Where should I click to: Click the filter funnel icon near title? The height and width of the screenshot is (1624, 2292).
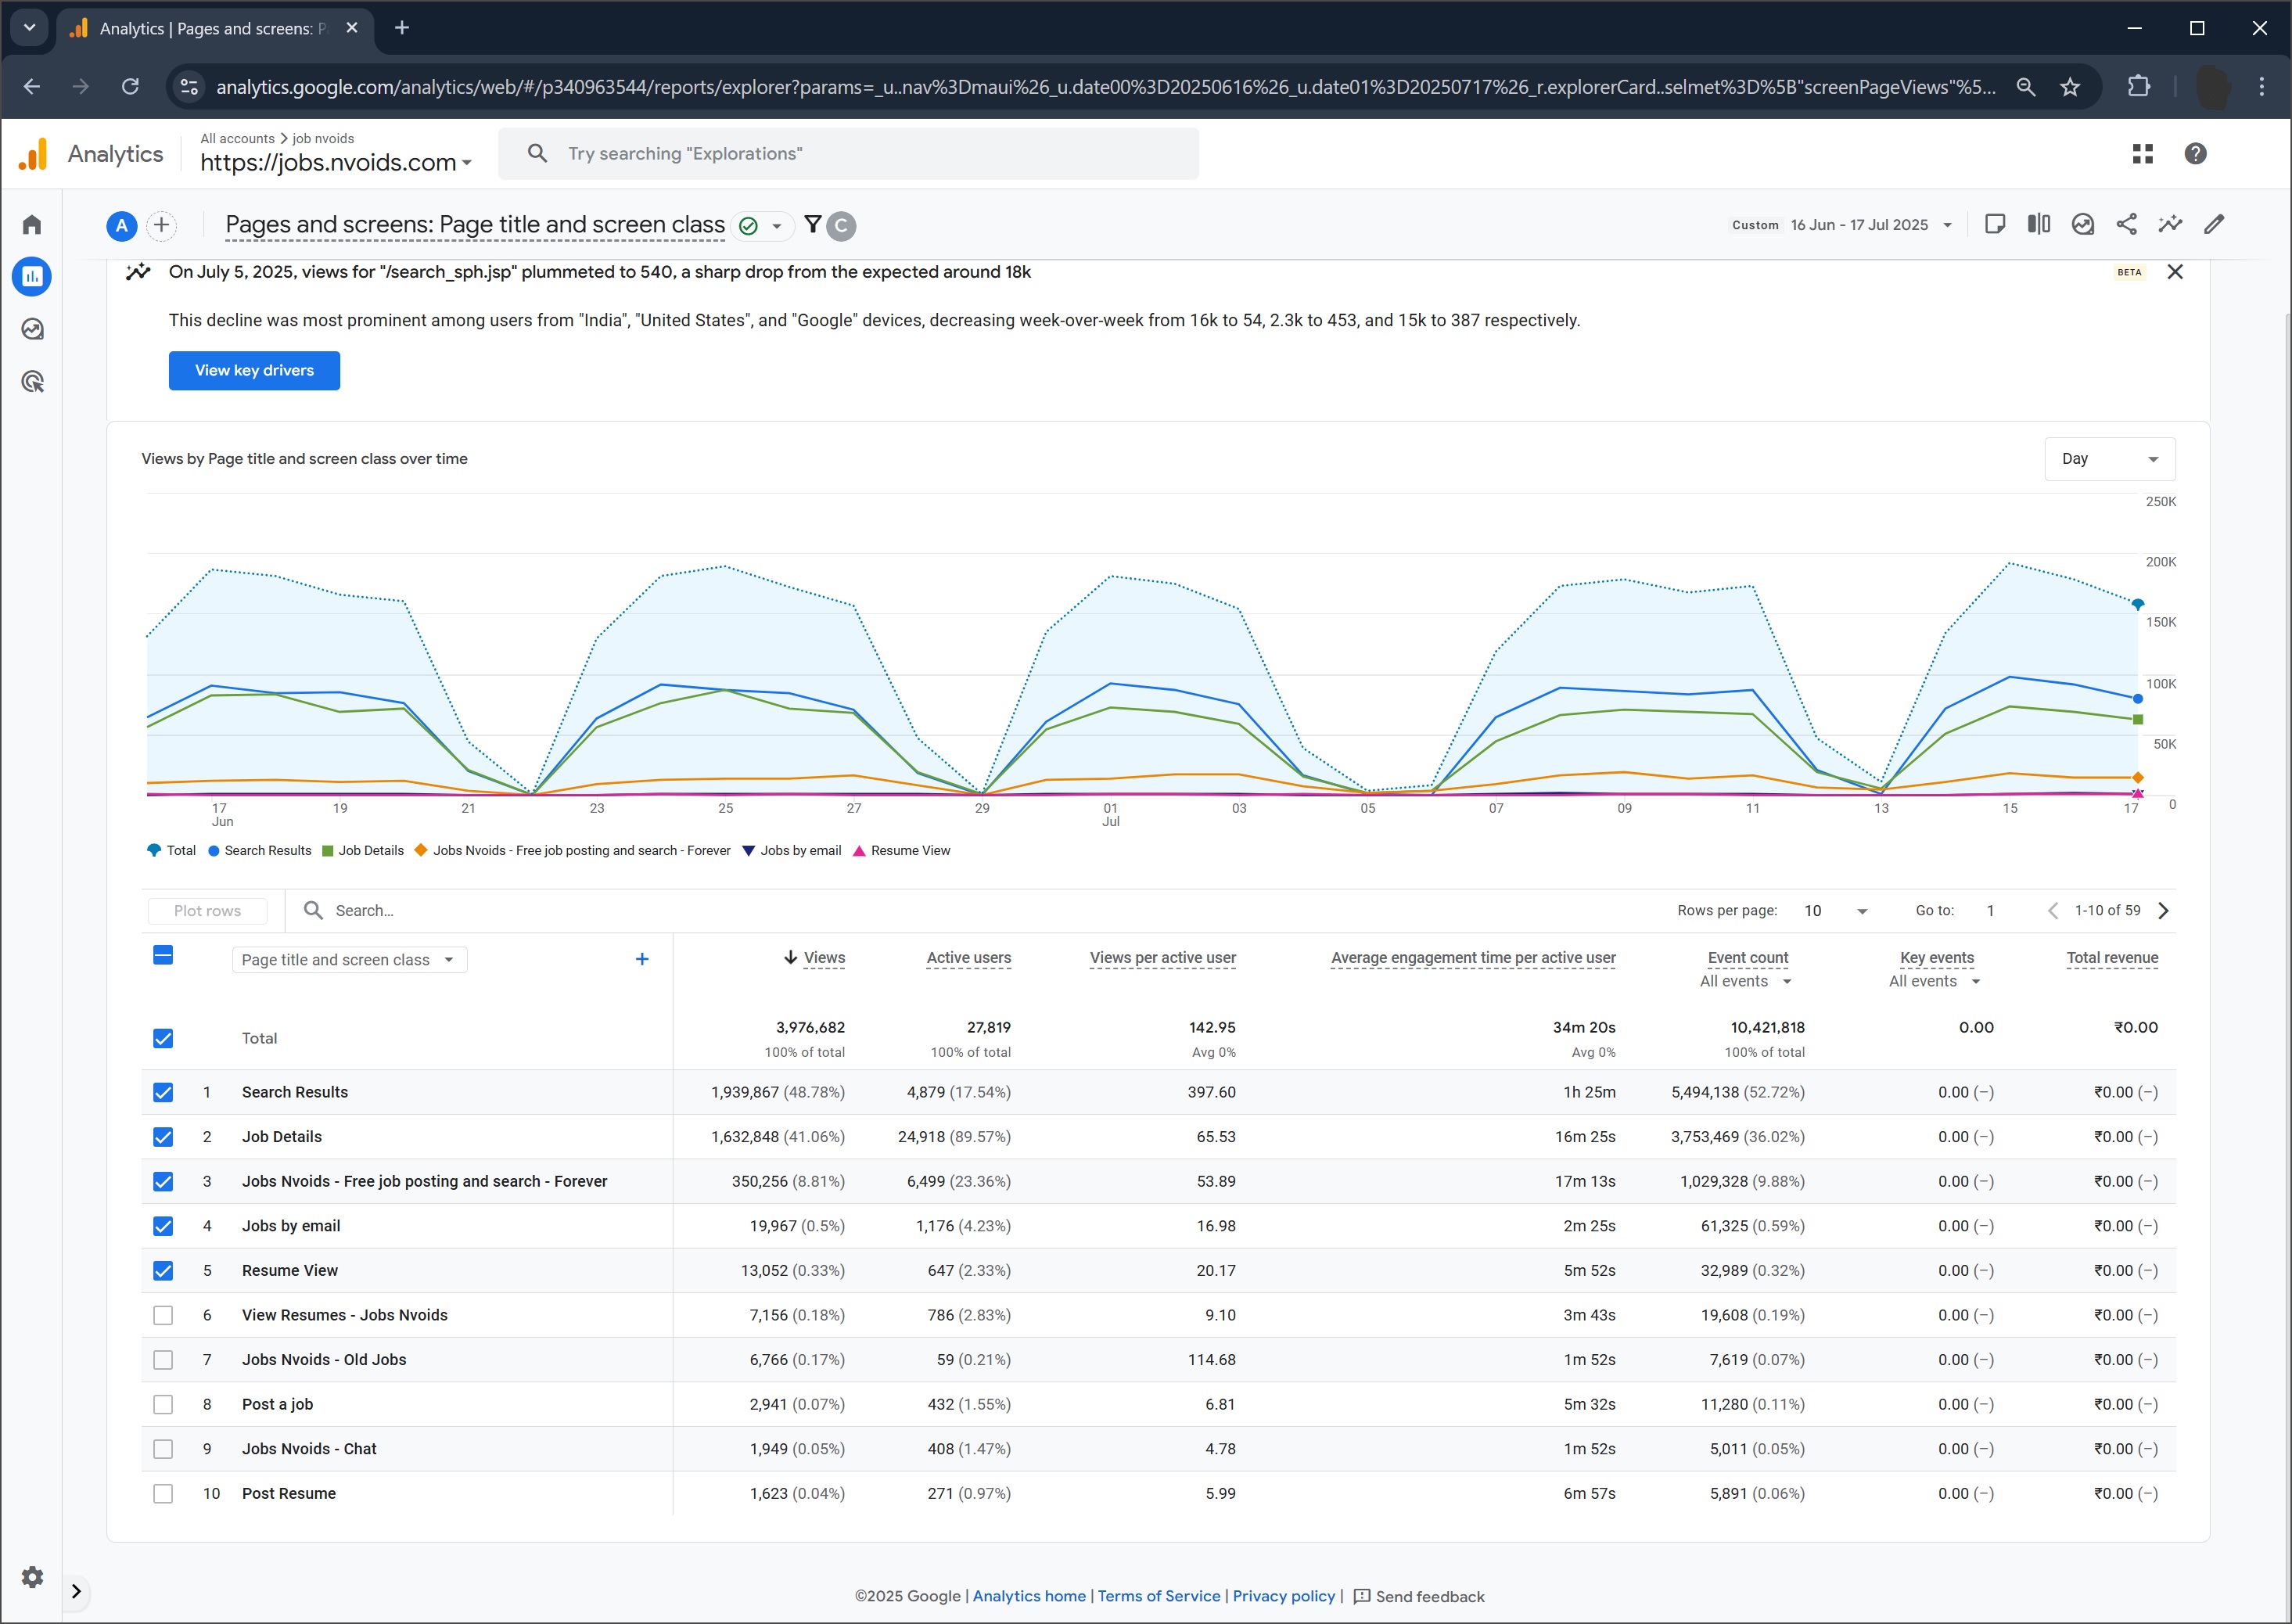[813, 224]
